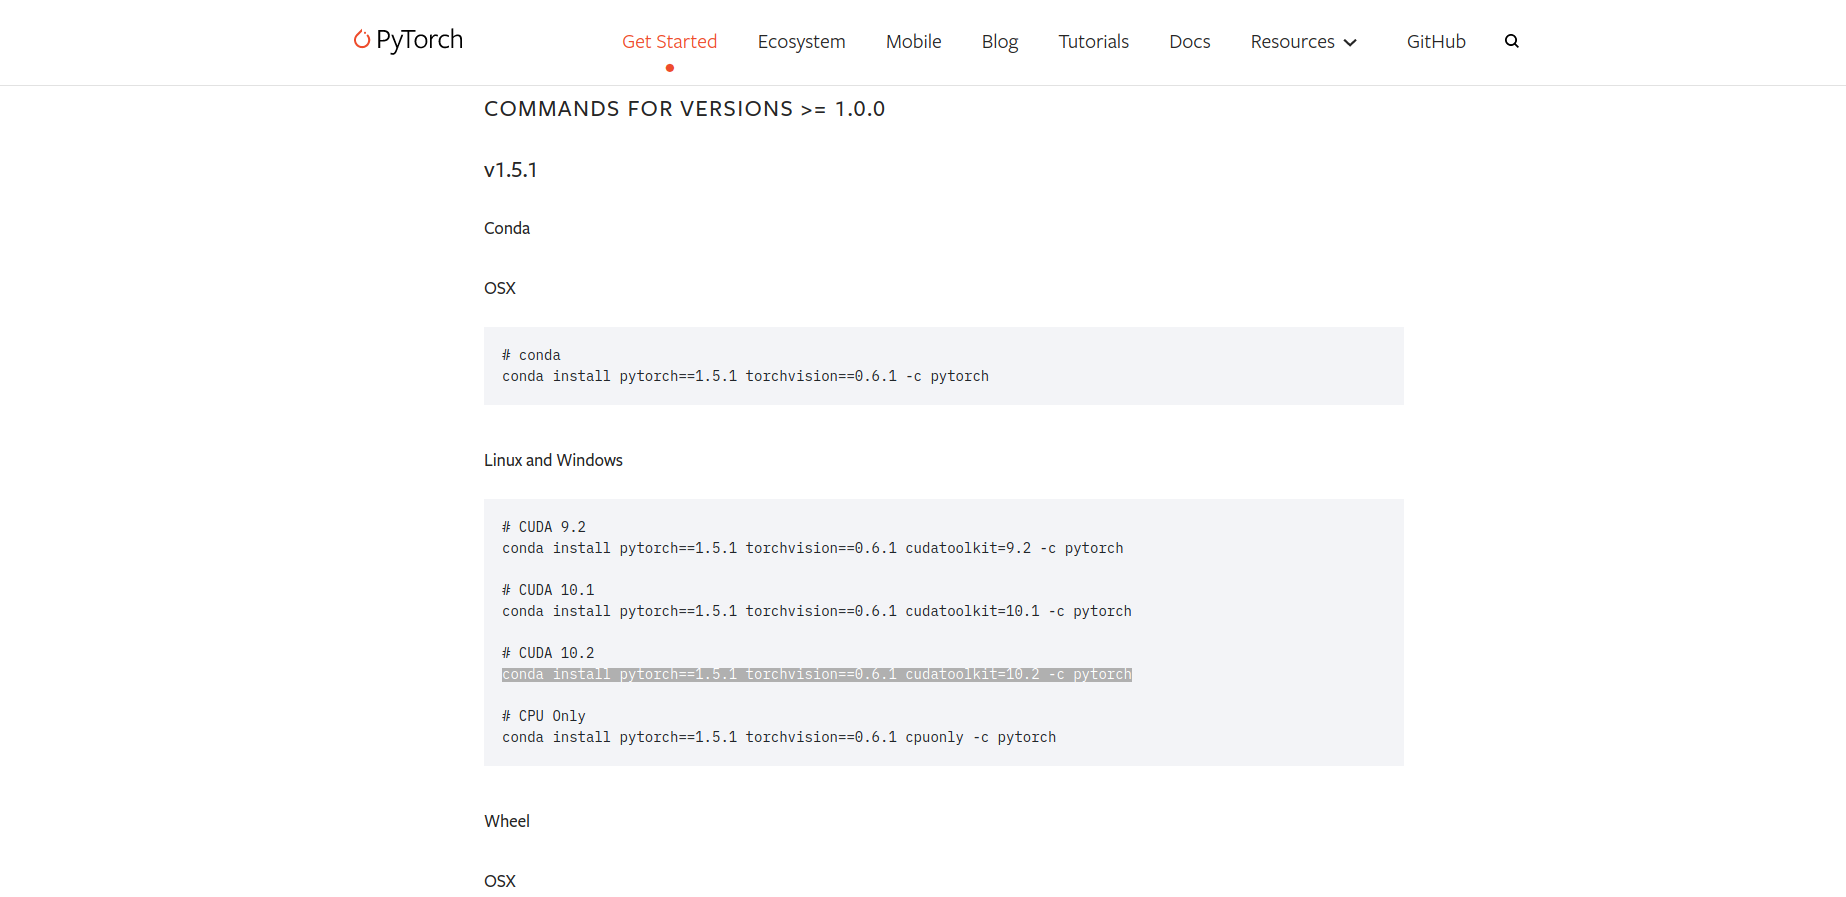Expand the Resources dropdown

coord(1303,41)
